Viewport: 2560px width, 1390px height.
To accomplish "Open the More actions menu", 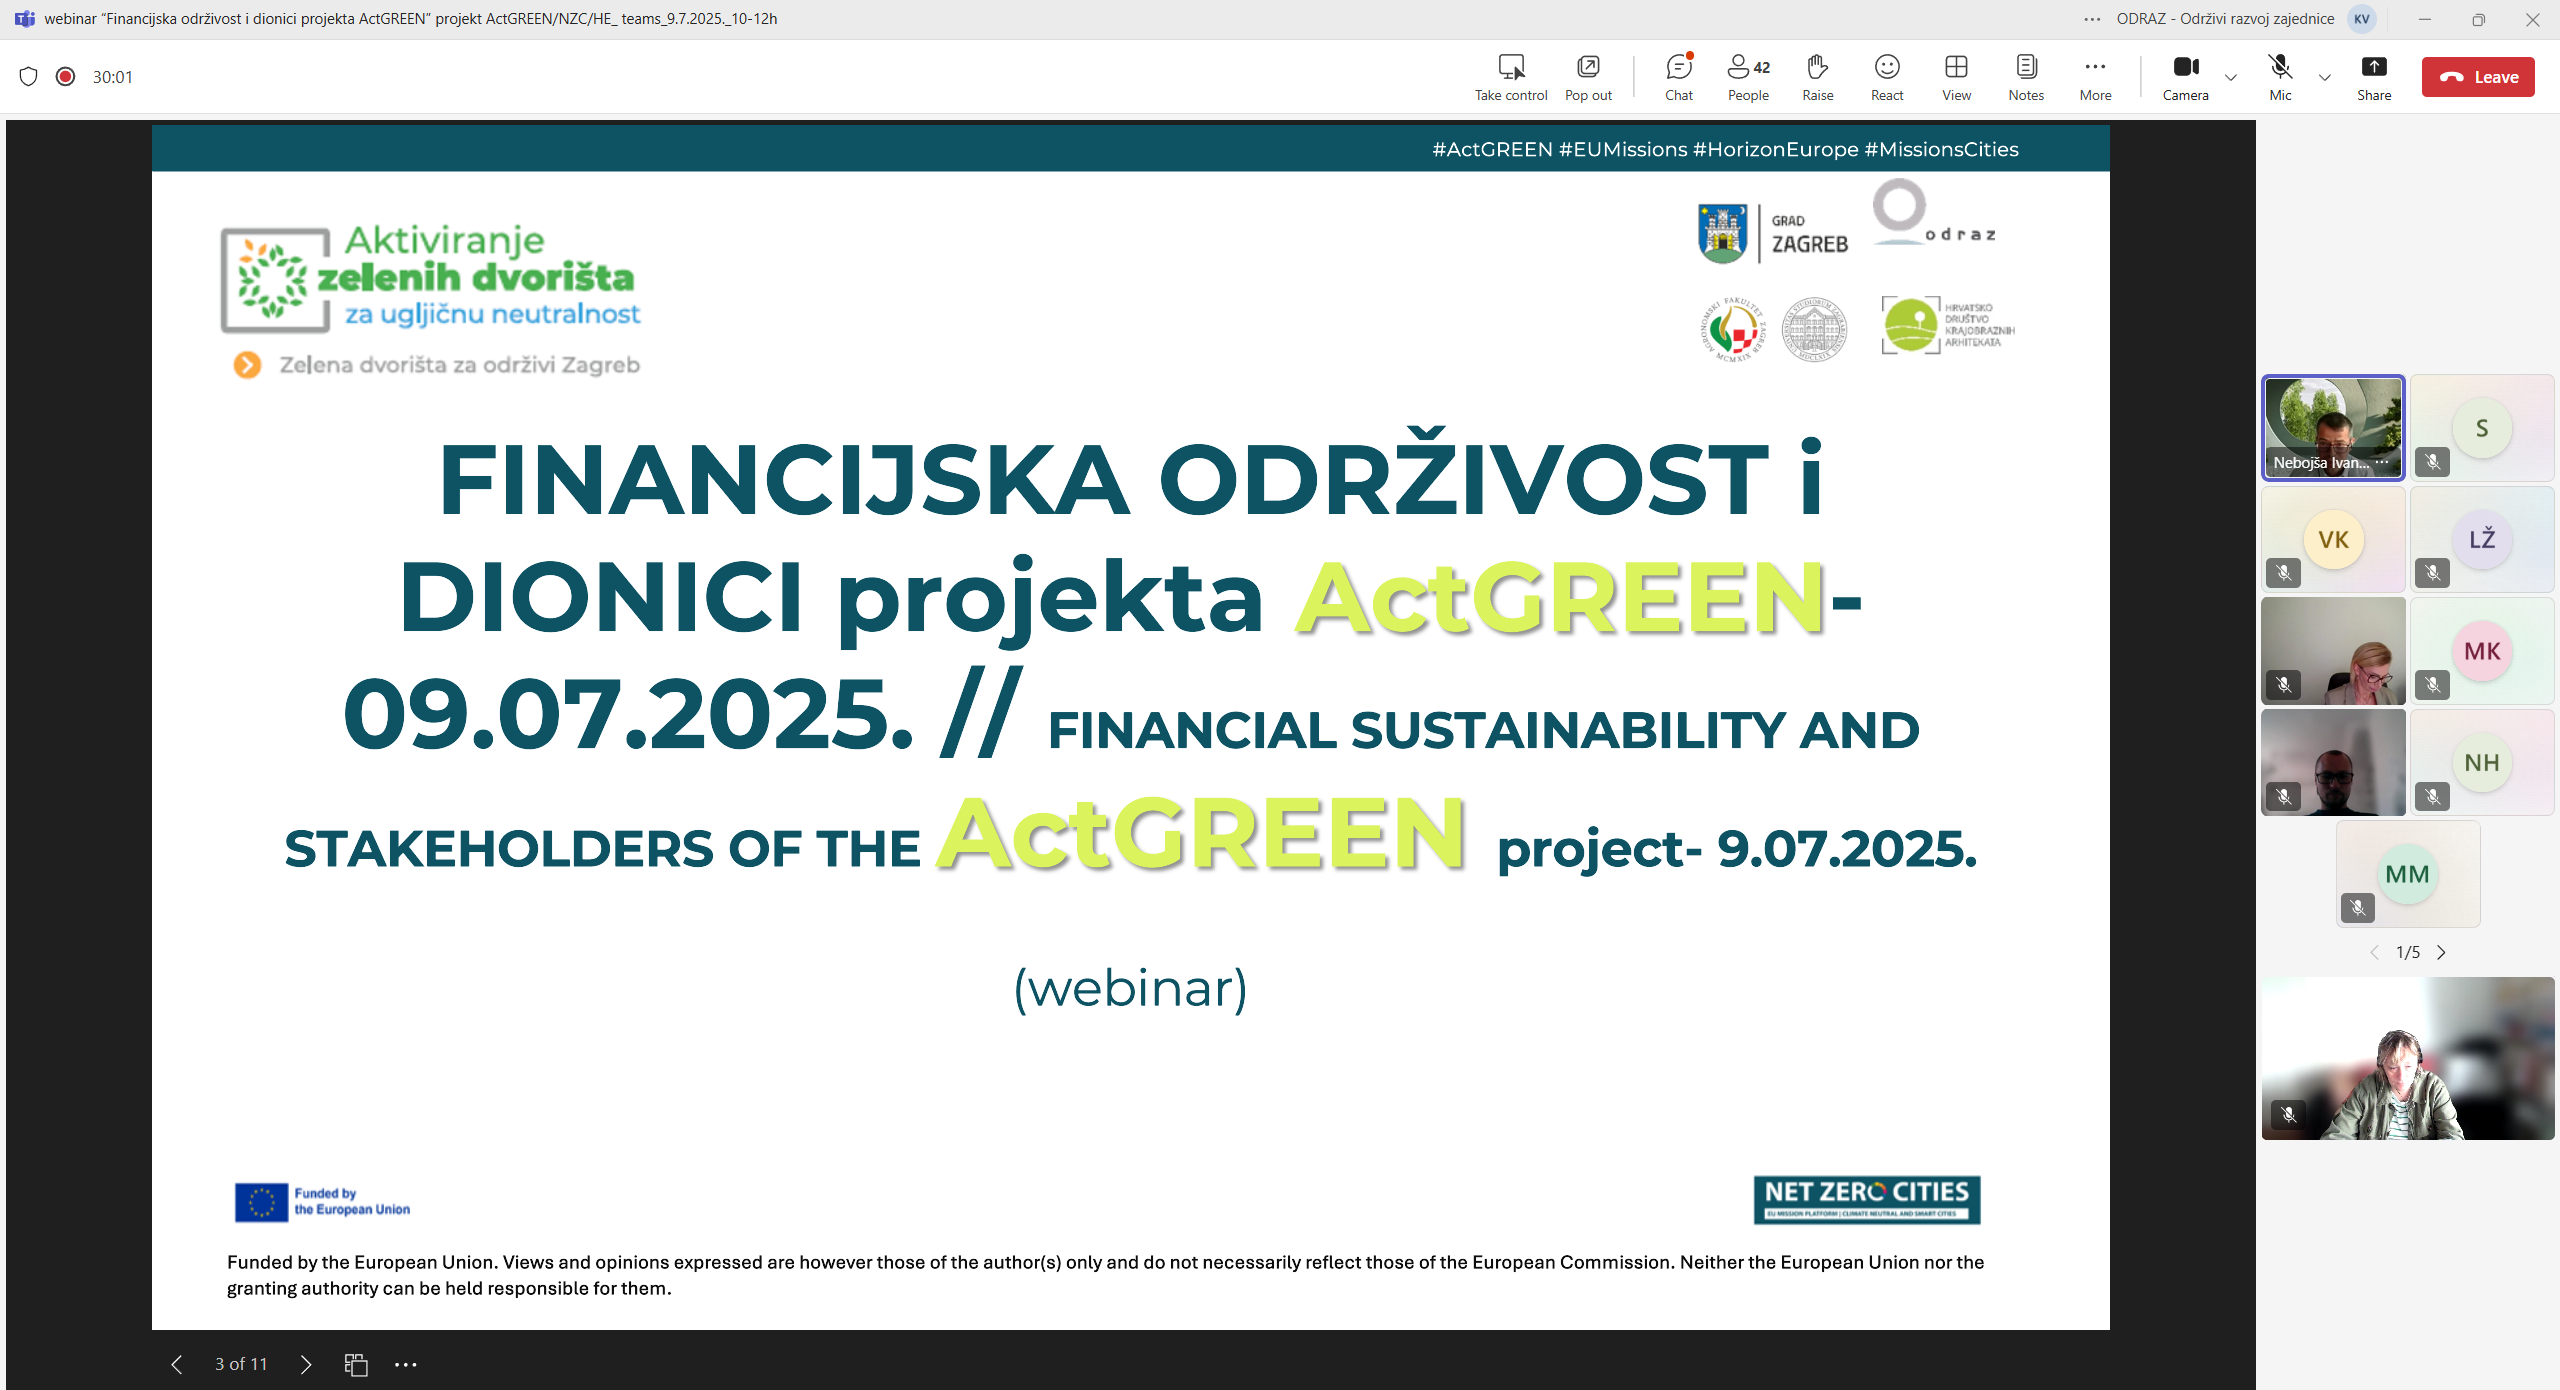I will coord(2095,77).
